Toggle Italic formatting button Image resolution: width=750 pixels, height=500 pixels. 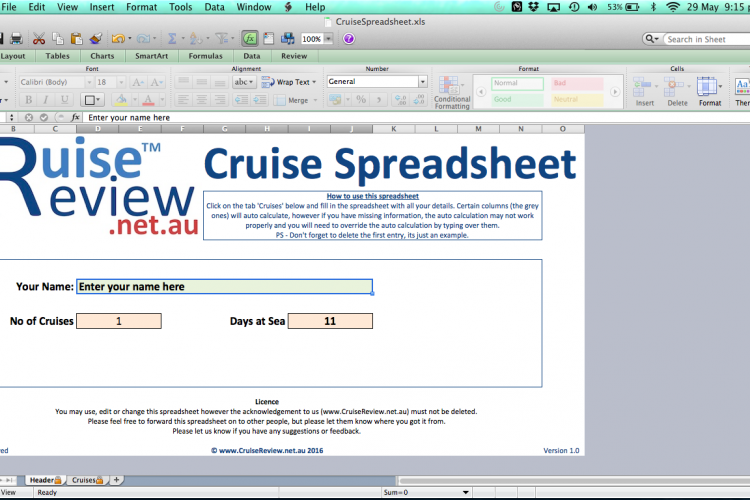(46, 100)
